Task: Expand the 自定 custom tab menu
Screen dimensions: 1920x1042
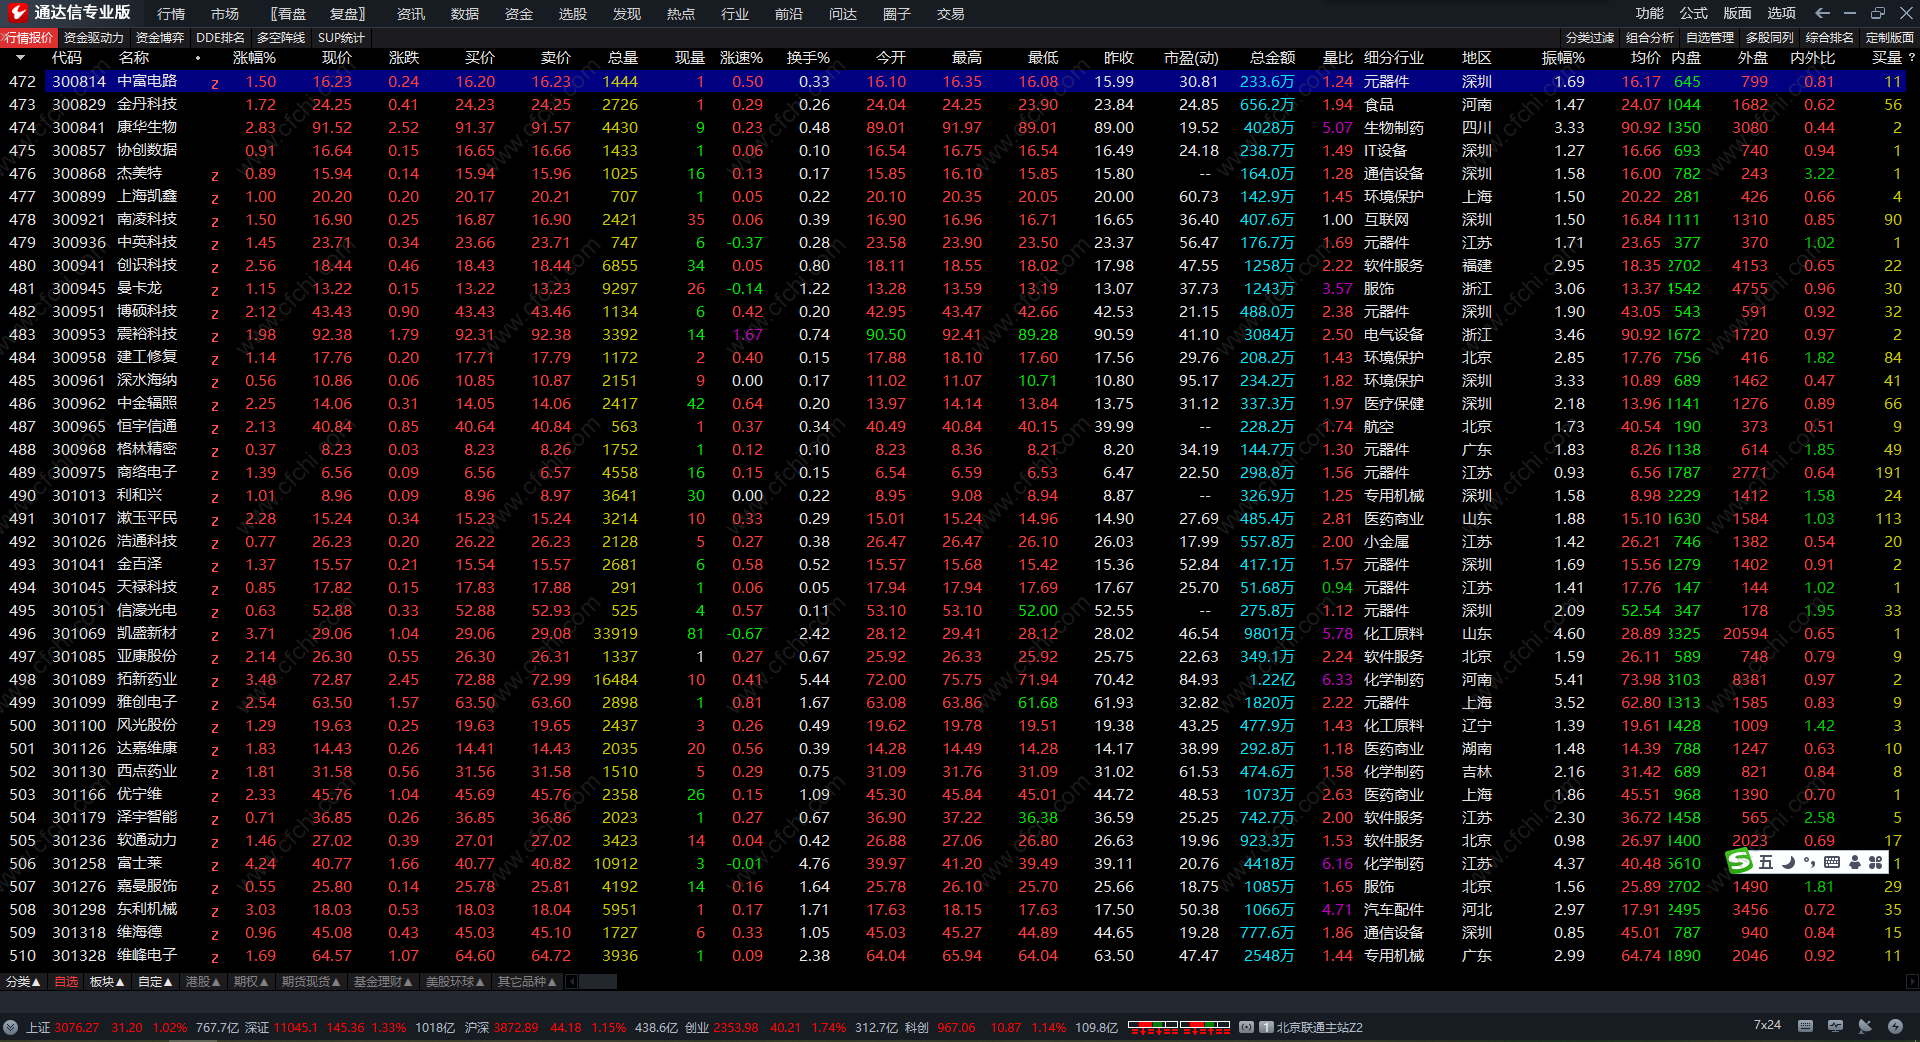Action: point(155,982)
